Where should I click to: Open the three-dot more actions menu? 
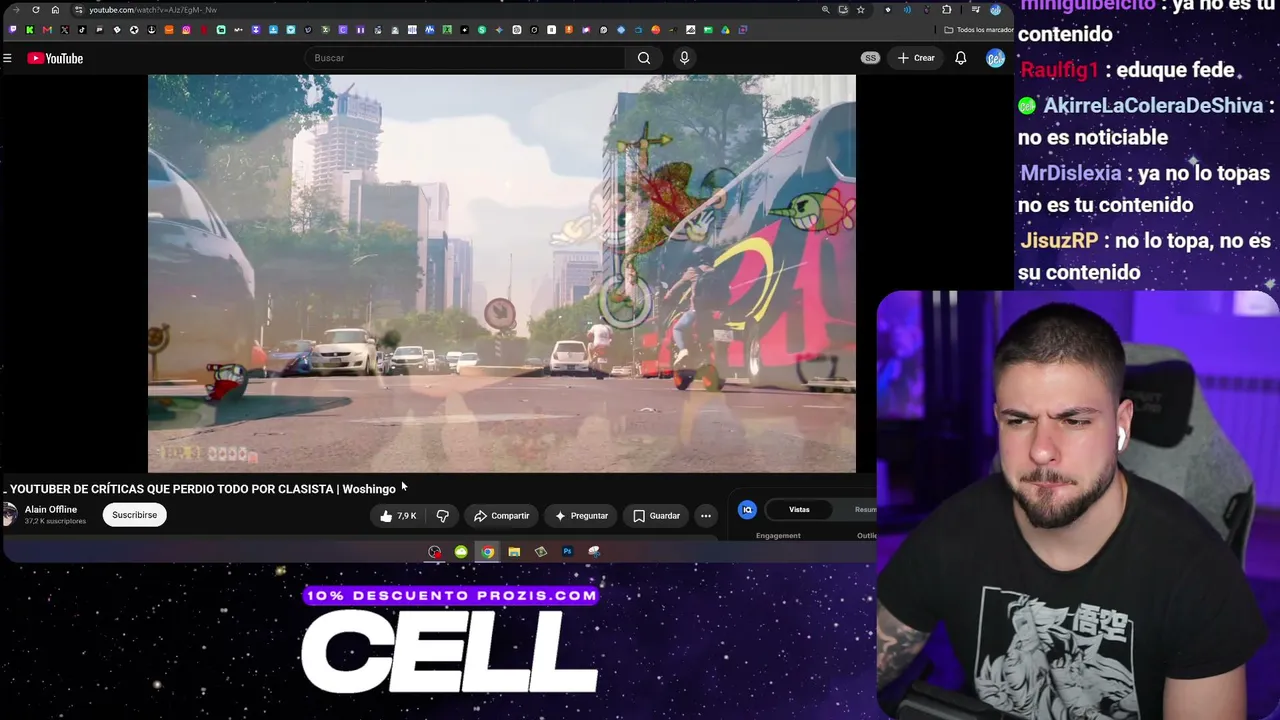[x=706, y=516]
